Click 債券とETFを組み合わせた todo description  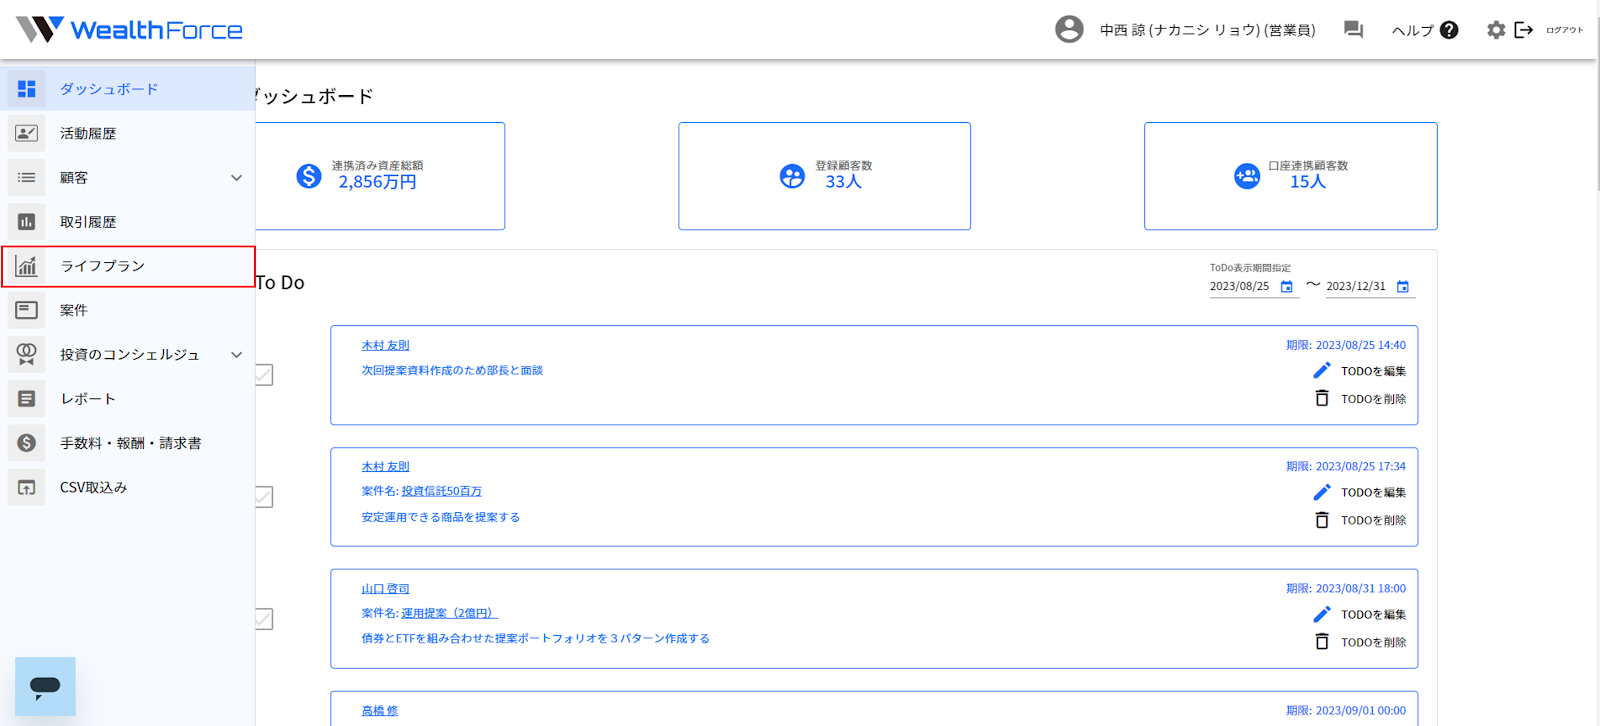[535, 638]
